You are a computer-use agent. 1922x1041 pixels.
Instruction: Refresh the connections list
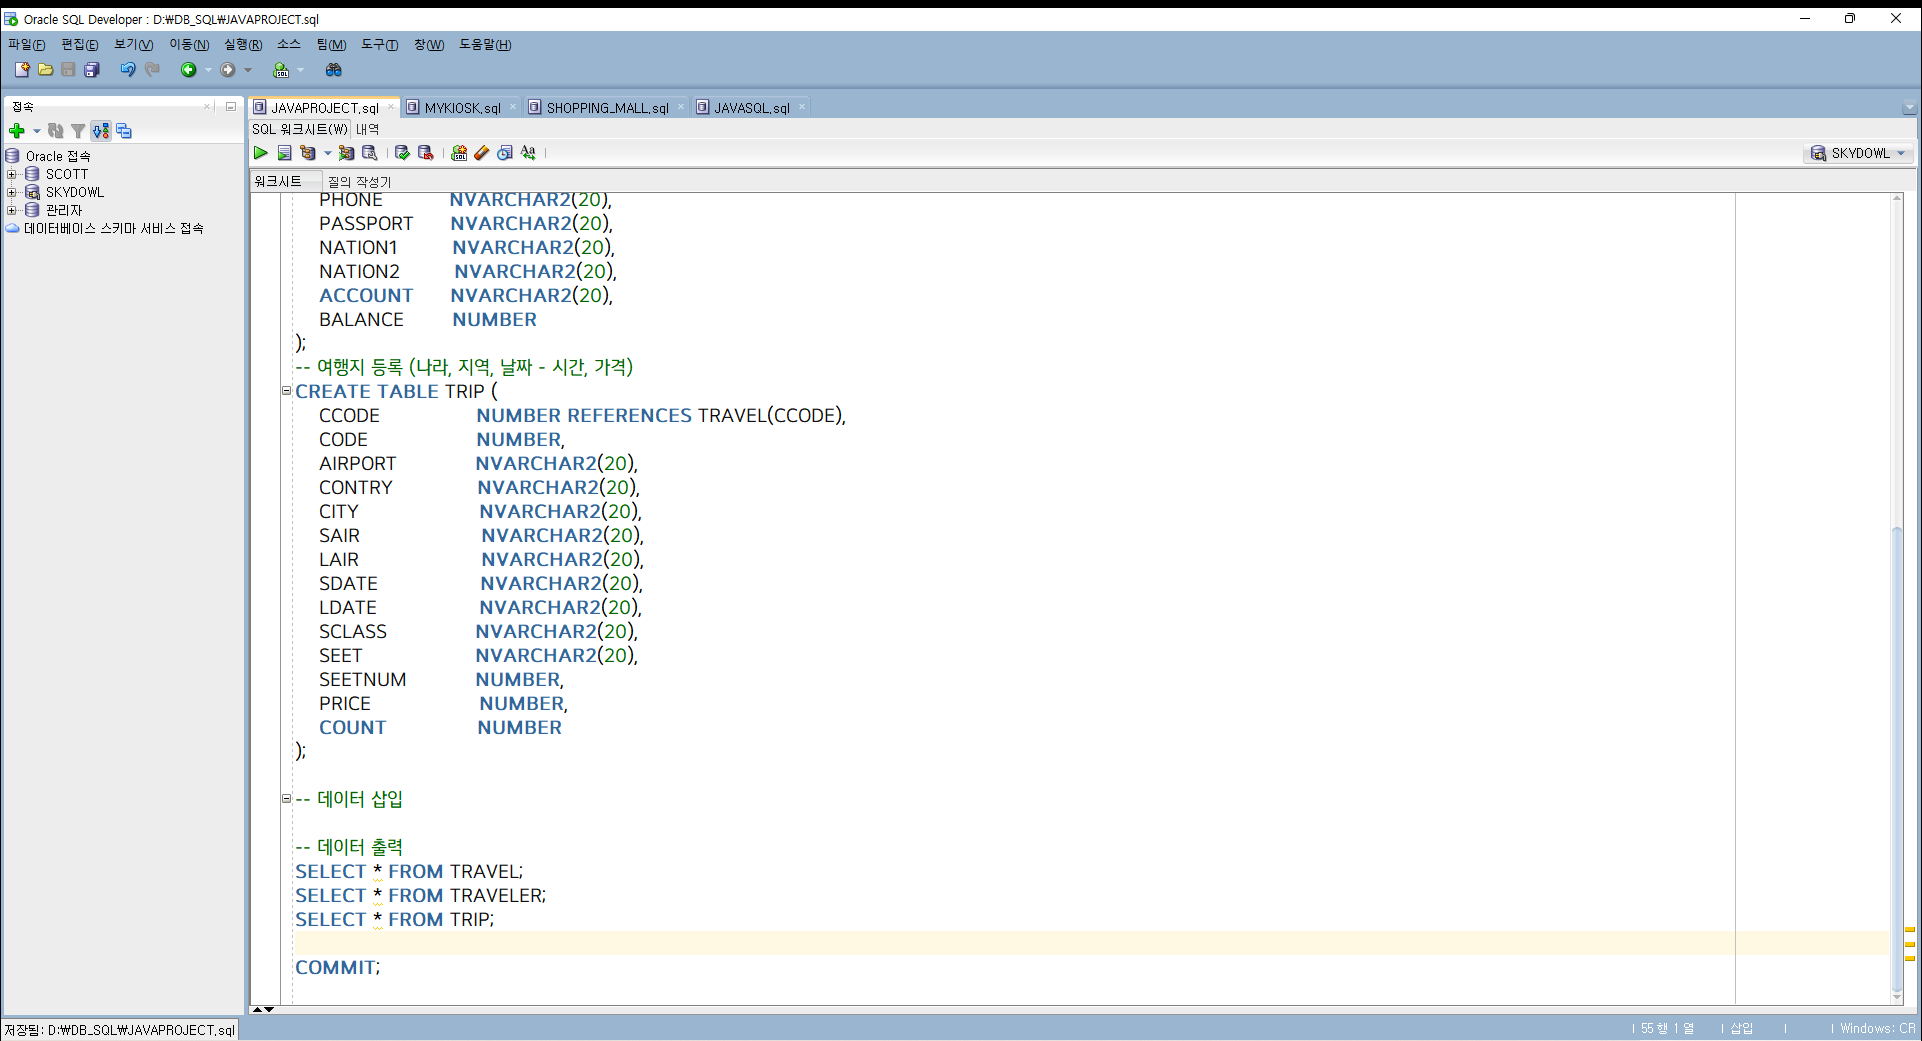pyautogui.click(x=56, y=131)
